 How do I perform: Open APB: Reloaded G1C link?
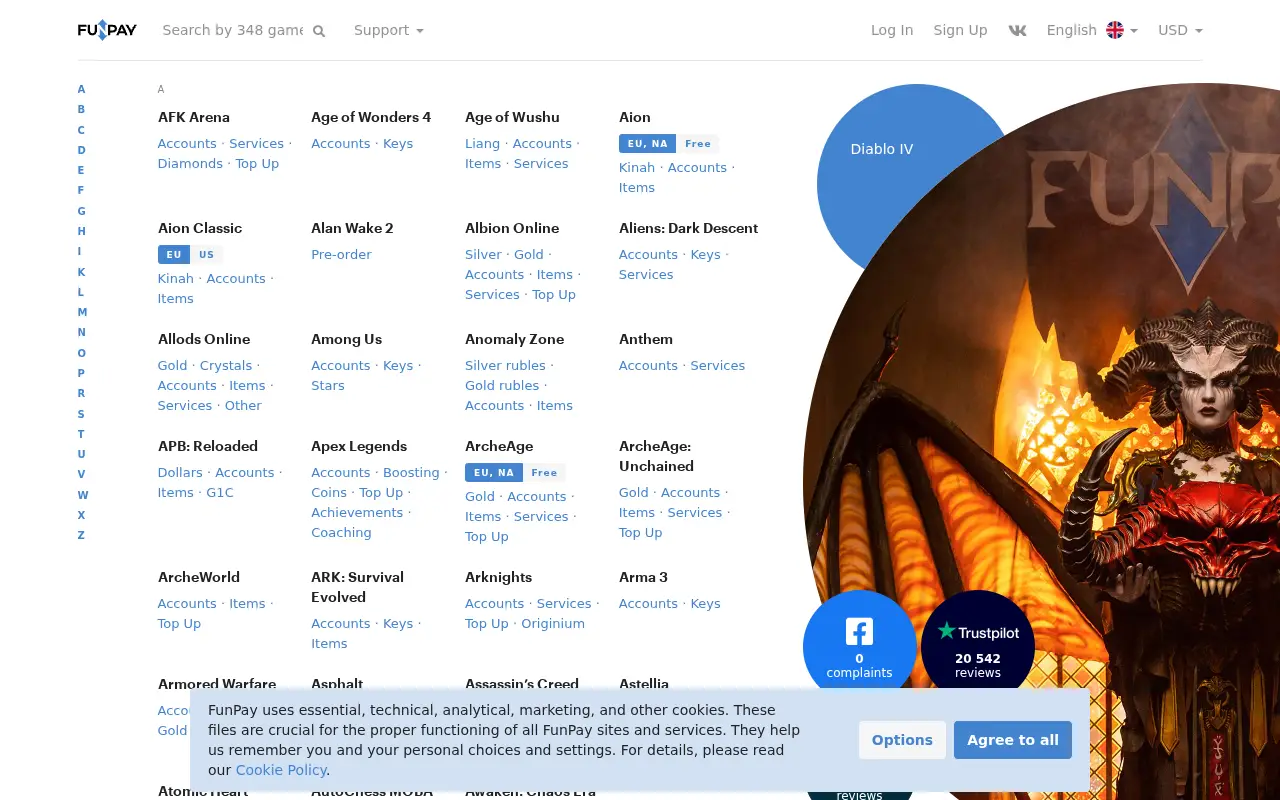pyautogui.click(x=220, y=493)
